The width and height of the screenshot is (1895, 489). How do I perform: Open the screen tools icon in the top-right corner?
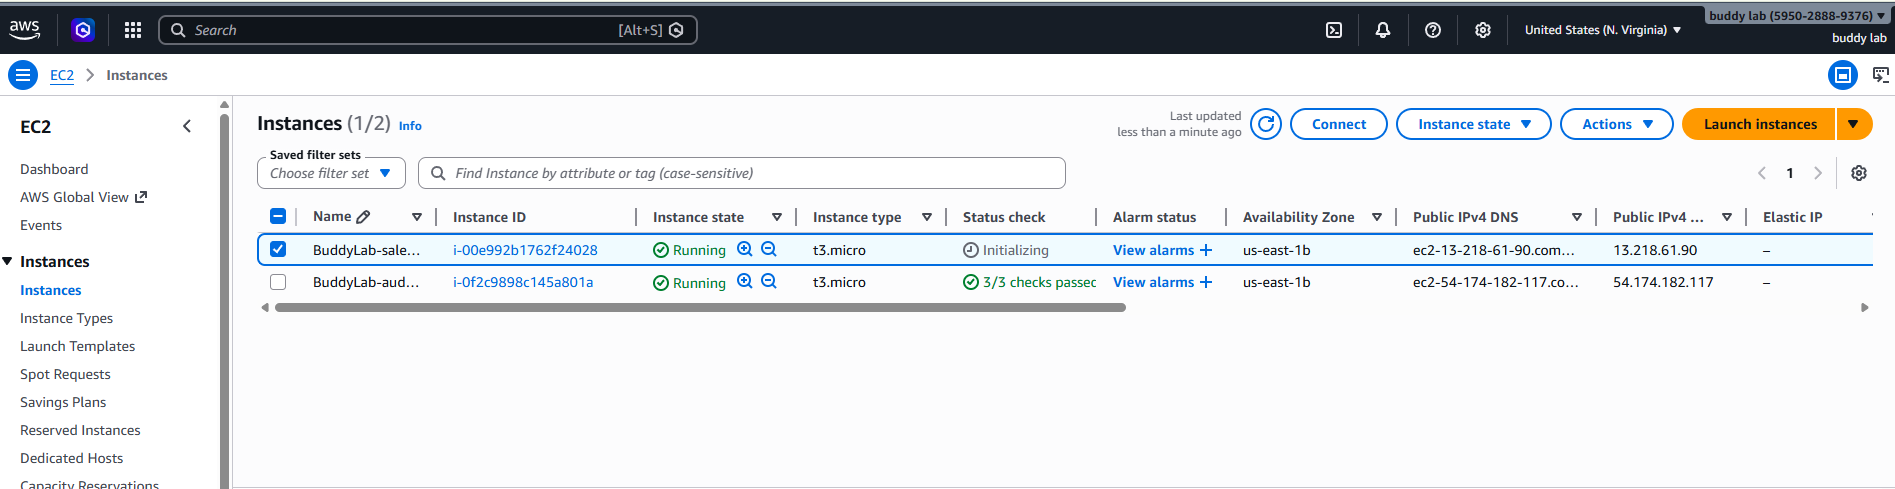tap(1881, 75)
